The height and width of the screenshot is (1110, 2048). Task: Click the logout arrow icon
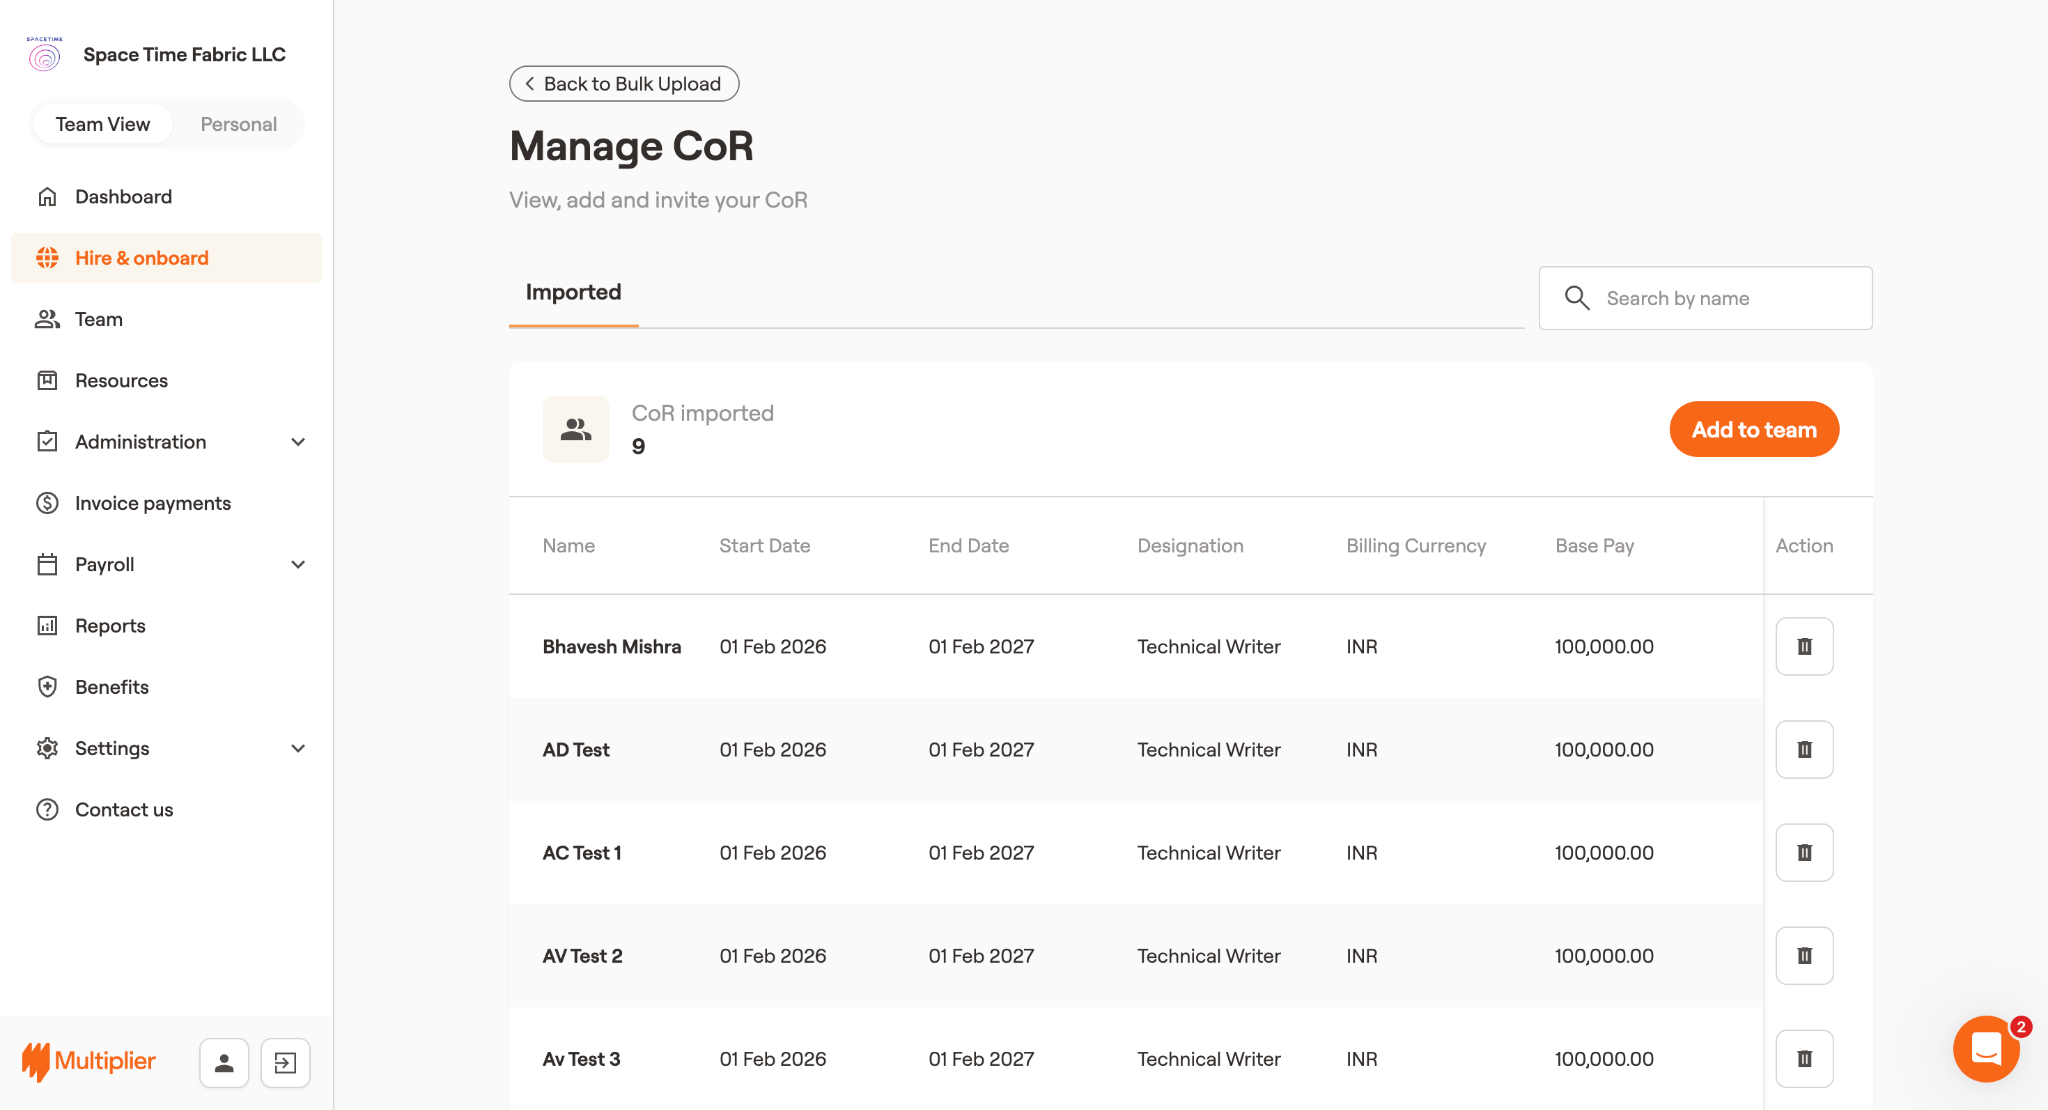pyautogui.click(x=285, y=1062)
